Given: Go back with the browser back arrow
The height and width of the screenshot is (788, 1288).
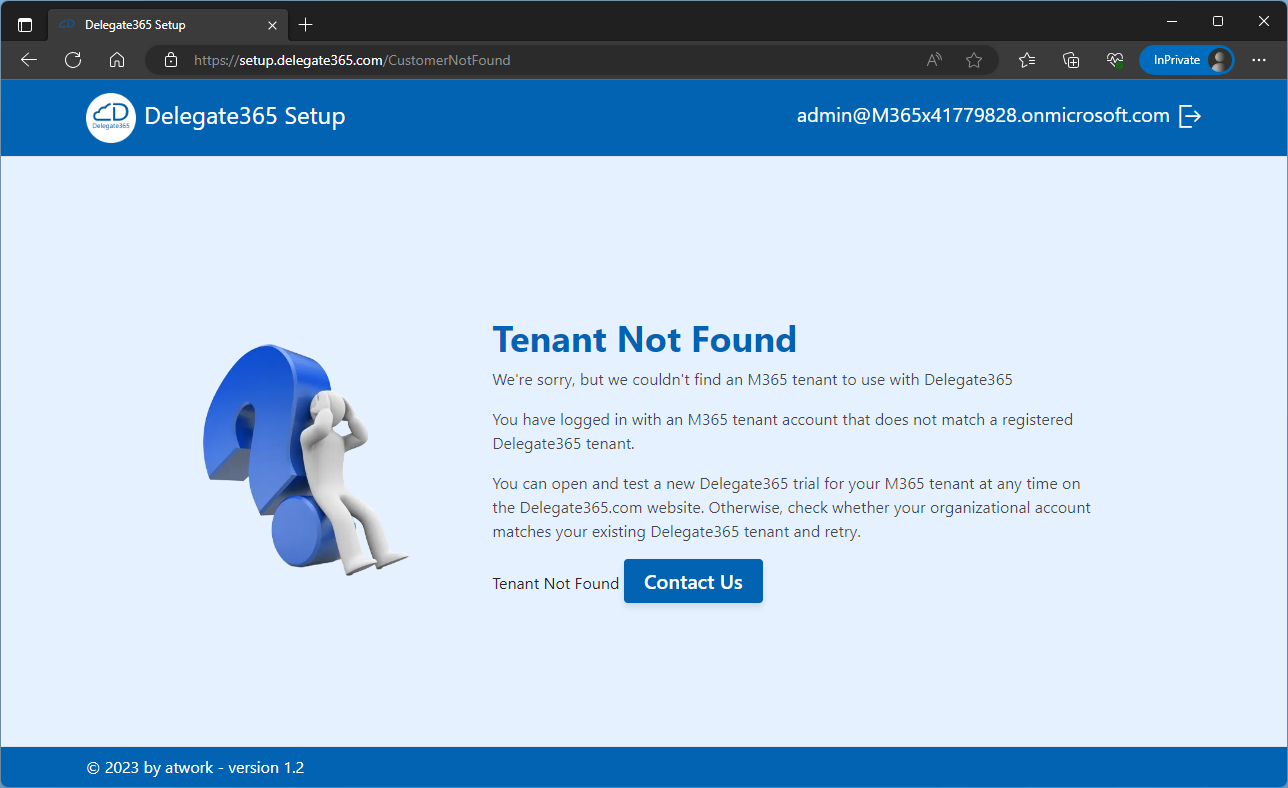Looking at the screenshot, I should click(29, 60).
